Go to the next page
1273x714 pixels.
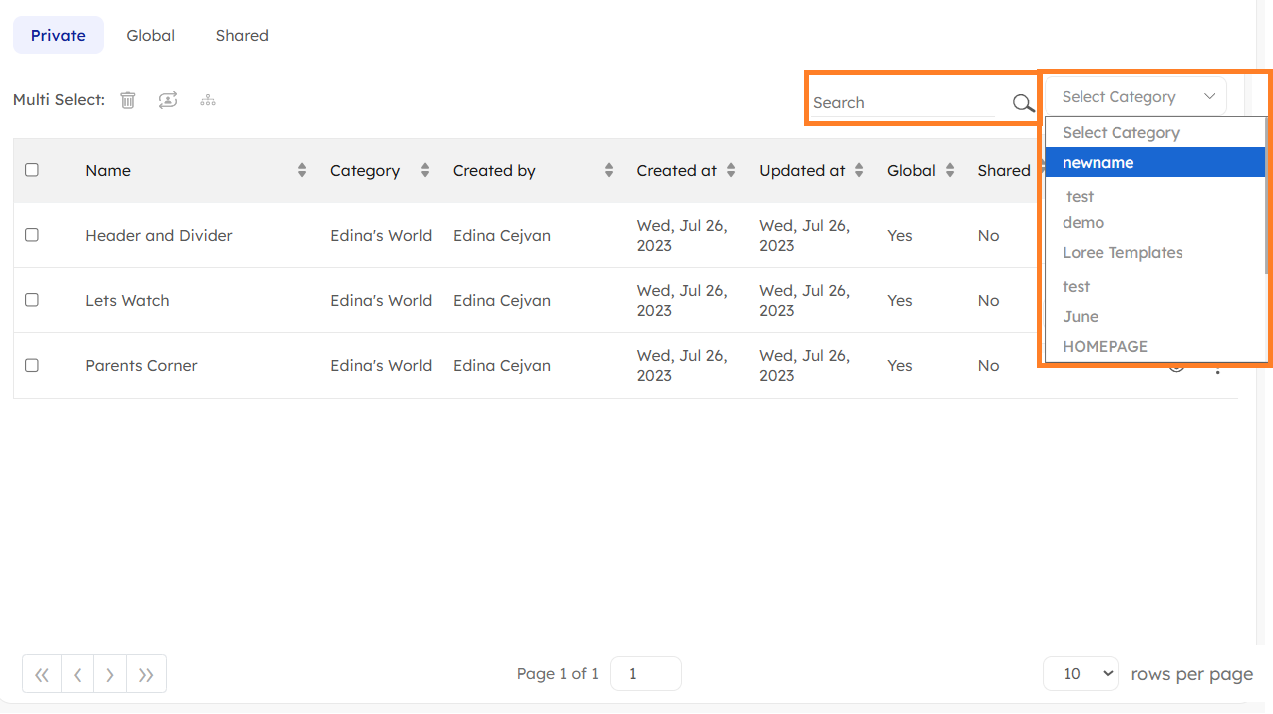click(x=110, y=675)
